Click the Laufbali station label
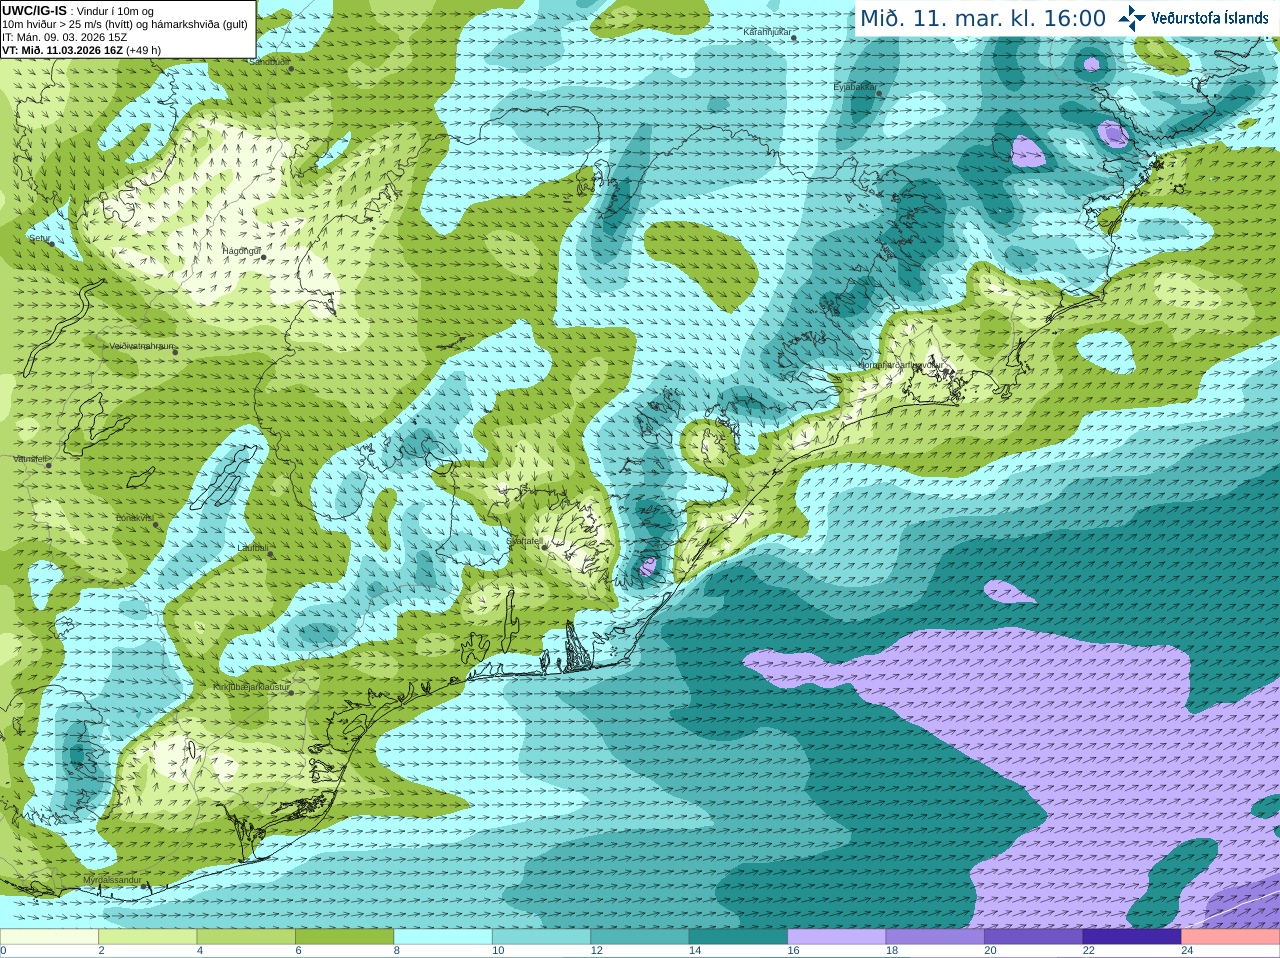1280x958 pixels. 253,548
